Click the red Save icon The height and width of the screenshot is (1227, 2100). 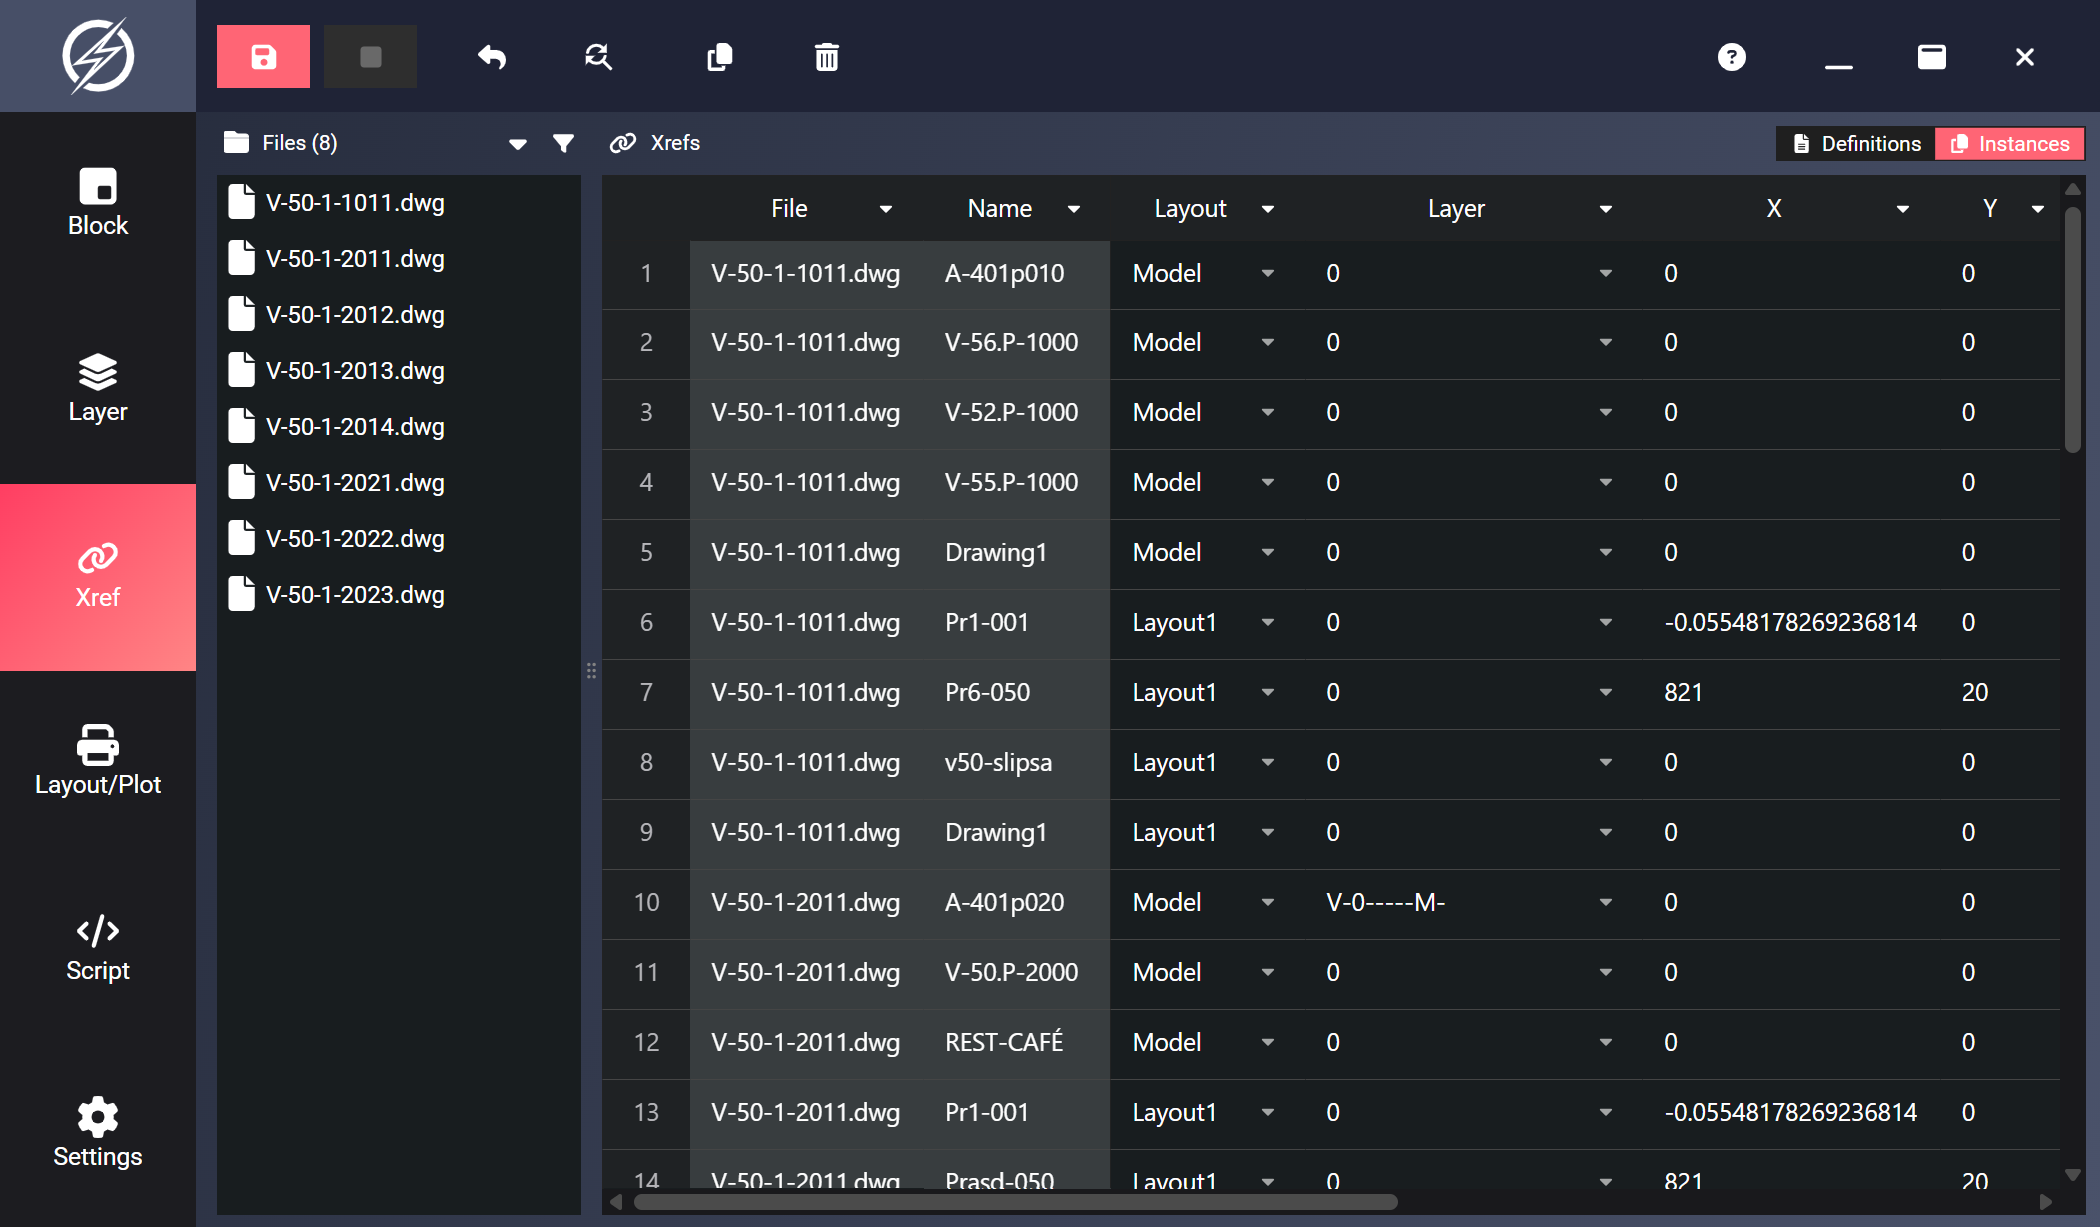(x=263, y=57)
